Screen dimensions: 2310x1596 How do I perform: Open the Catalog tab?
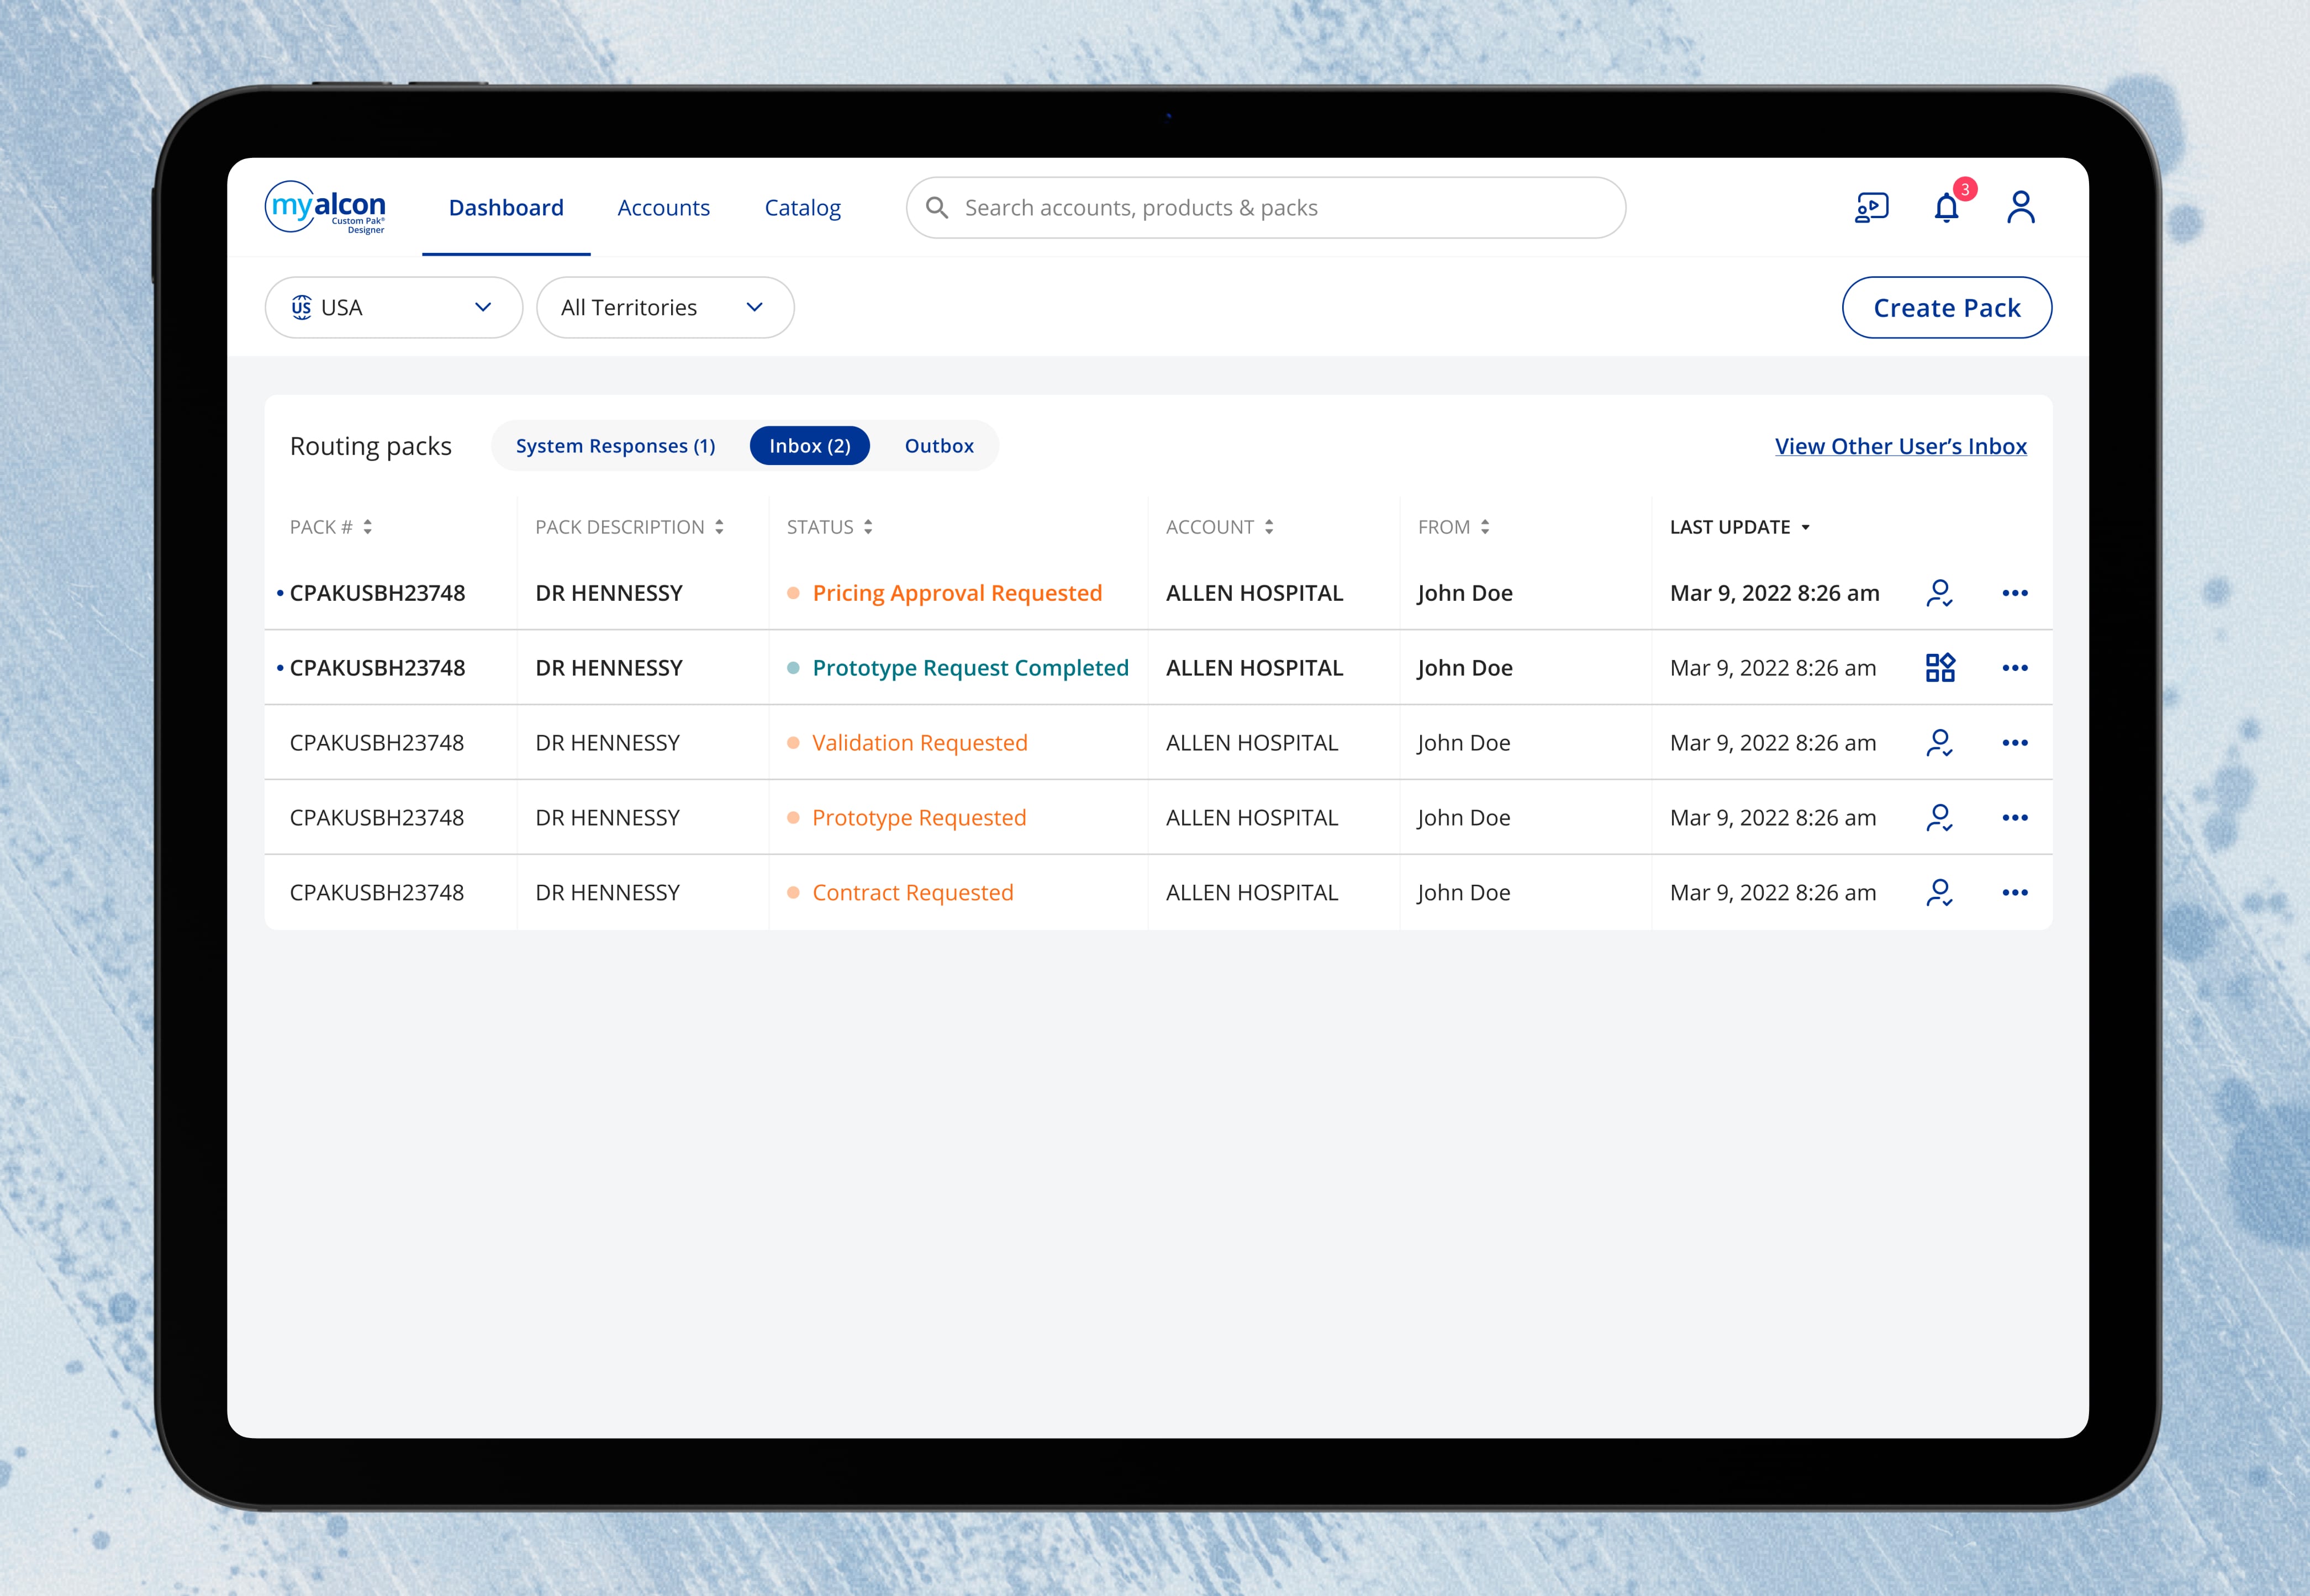pyautogui.click(x=802, y=208)
